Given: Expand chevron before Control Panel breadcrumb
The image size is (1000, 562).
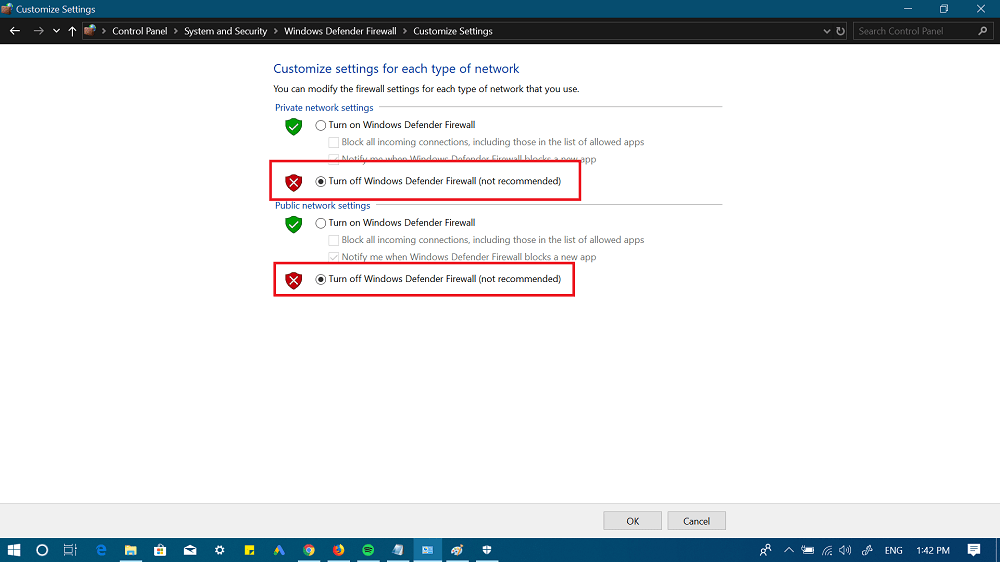Looking at the screenshot, I should pyautogui.click(x=104, y=31).
